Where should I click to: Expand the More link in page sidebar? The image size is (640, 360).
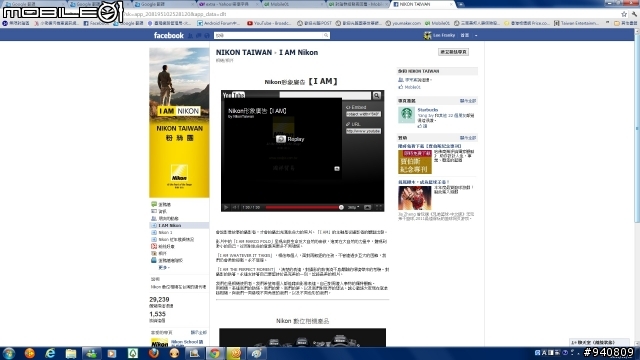[x=164, y=267]
